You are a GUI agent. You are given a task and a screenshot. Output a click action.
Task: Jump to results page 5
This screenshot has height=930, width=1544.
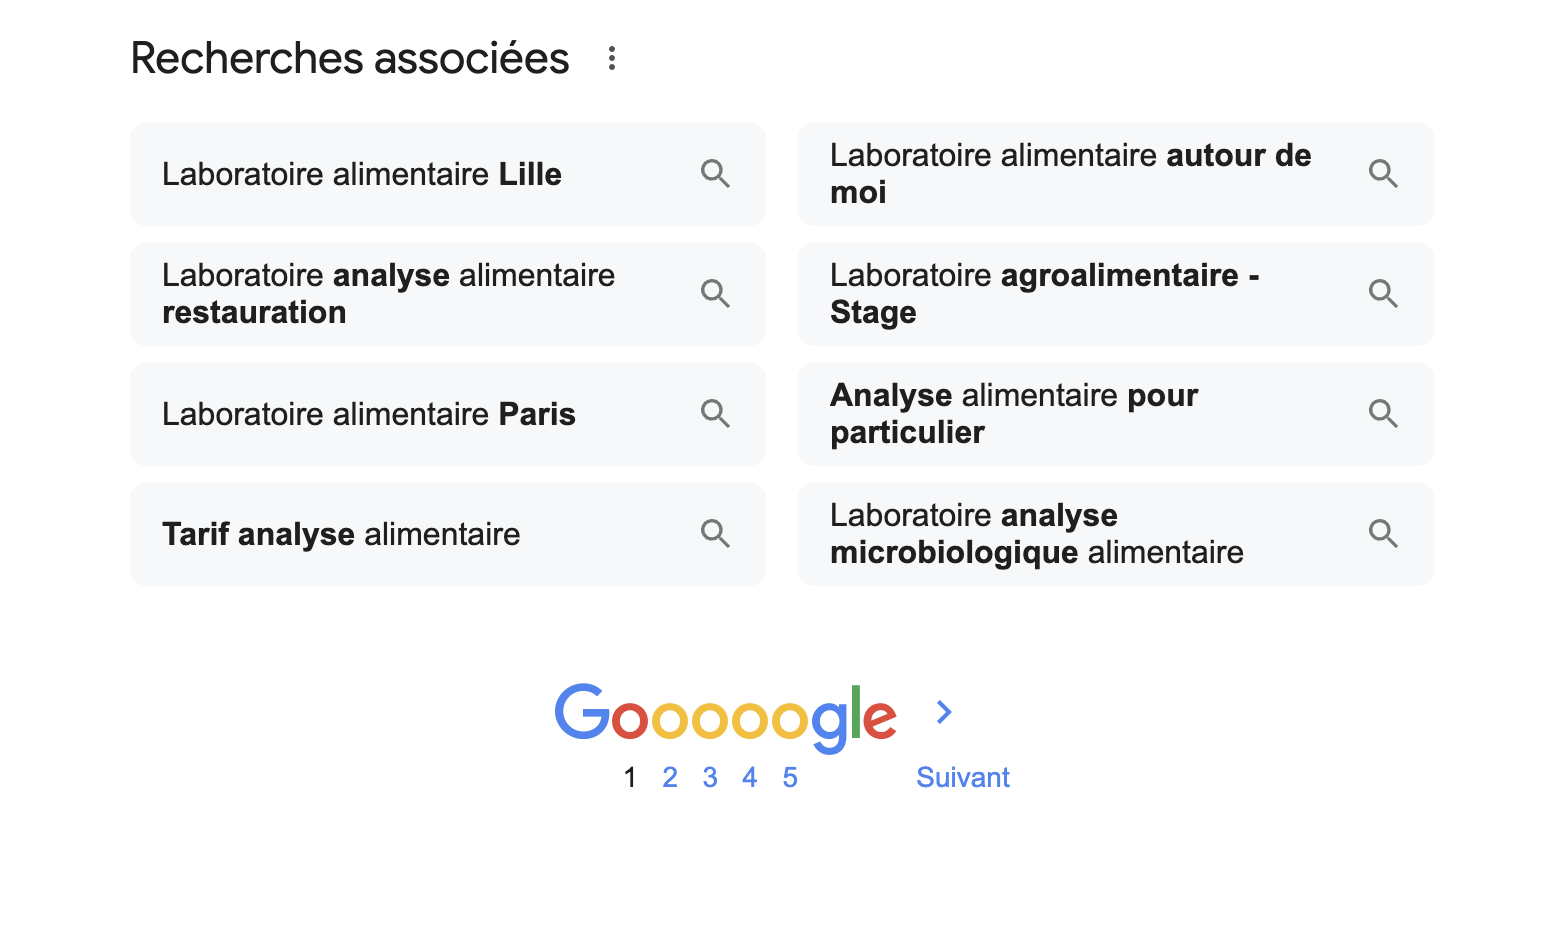click(790, 777)
